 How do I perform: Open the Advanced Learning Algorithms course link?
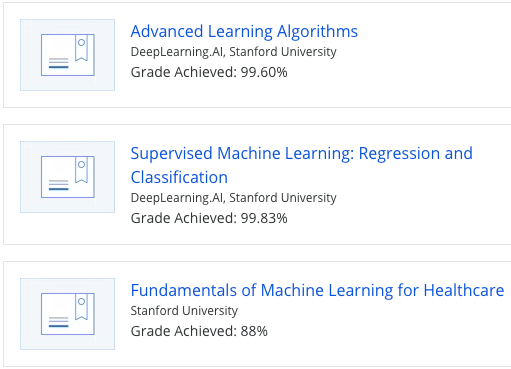pyautogui.click(x=244, y=31)
